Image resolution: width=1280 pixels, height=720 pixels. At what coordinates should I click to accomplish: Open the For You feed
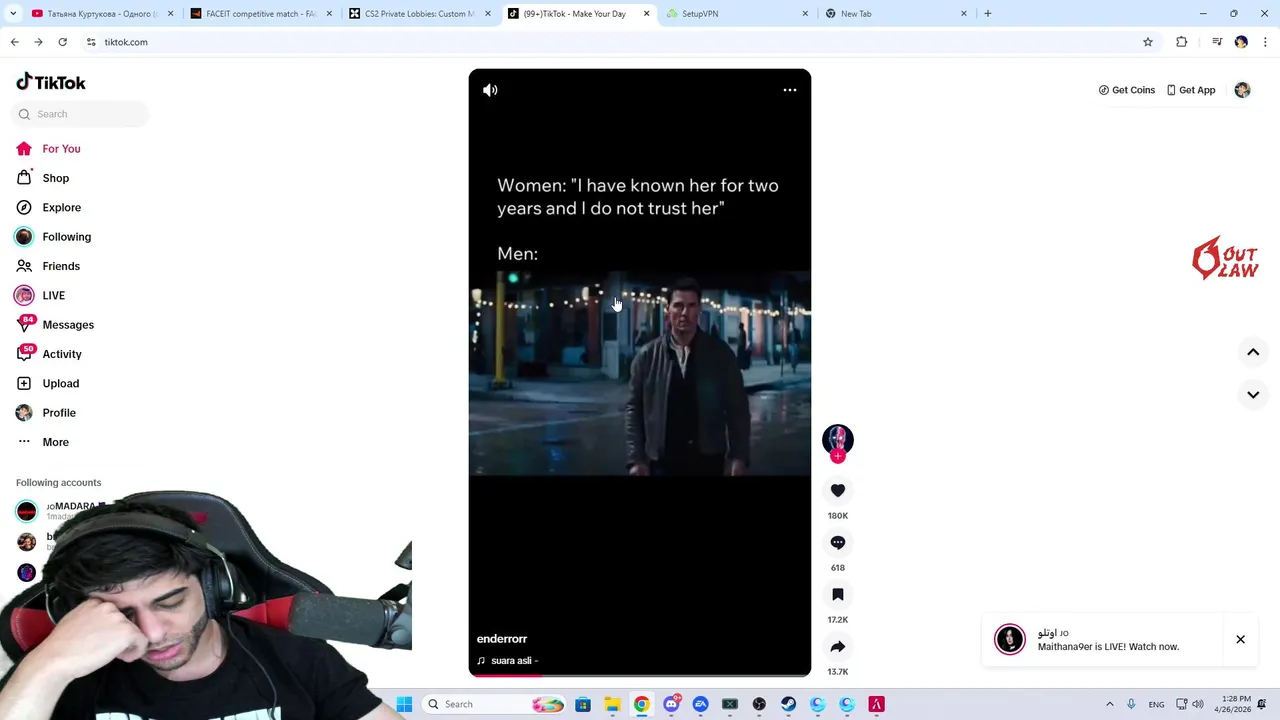pos(61,149)
